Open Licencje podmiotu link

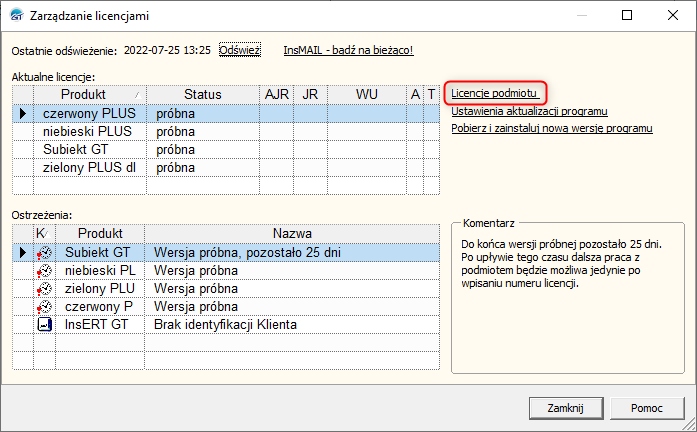click(x=495, y=93)
